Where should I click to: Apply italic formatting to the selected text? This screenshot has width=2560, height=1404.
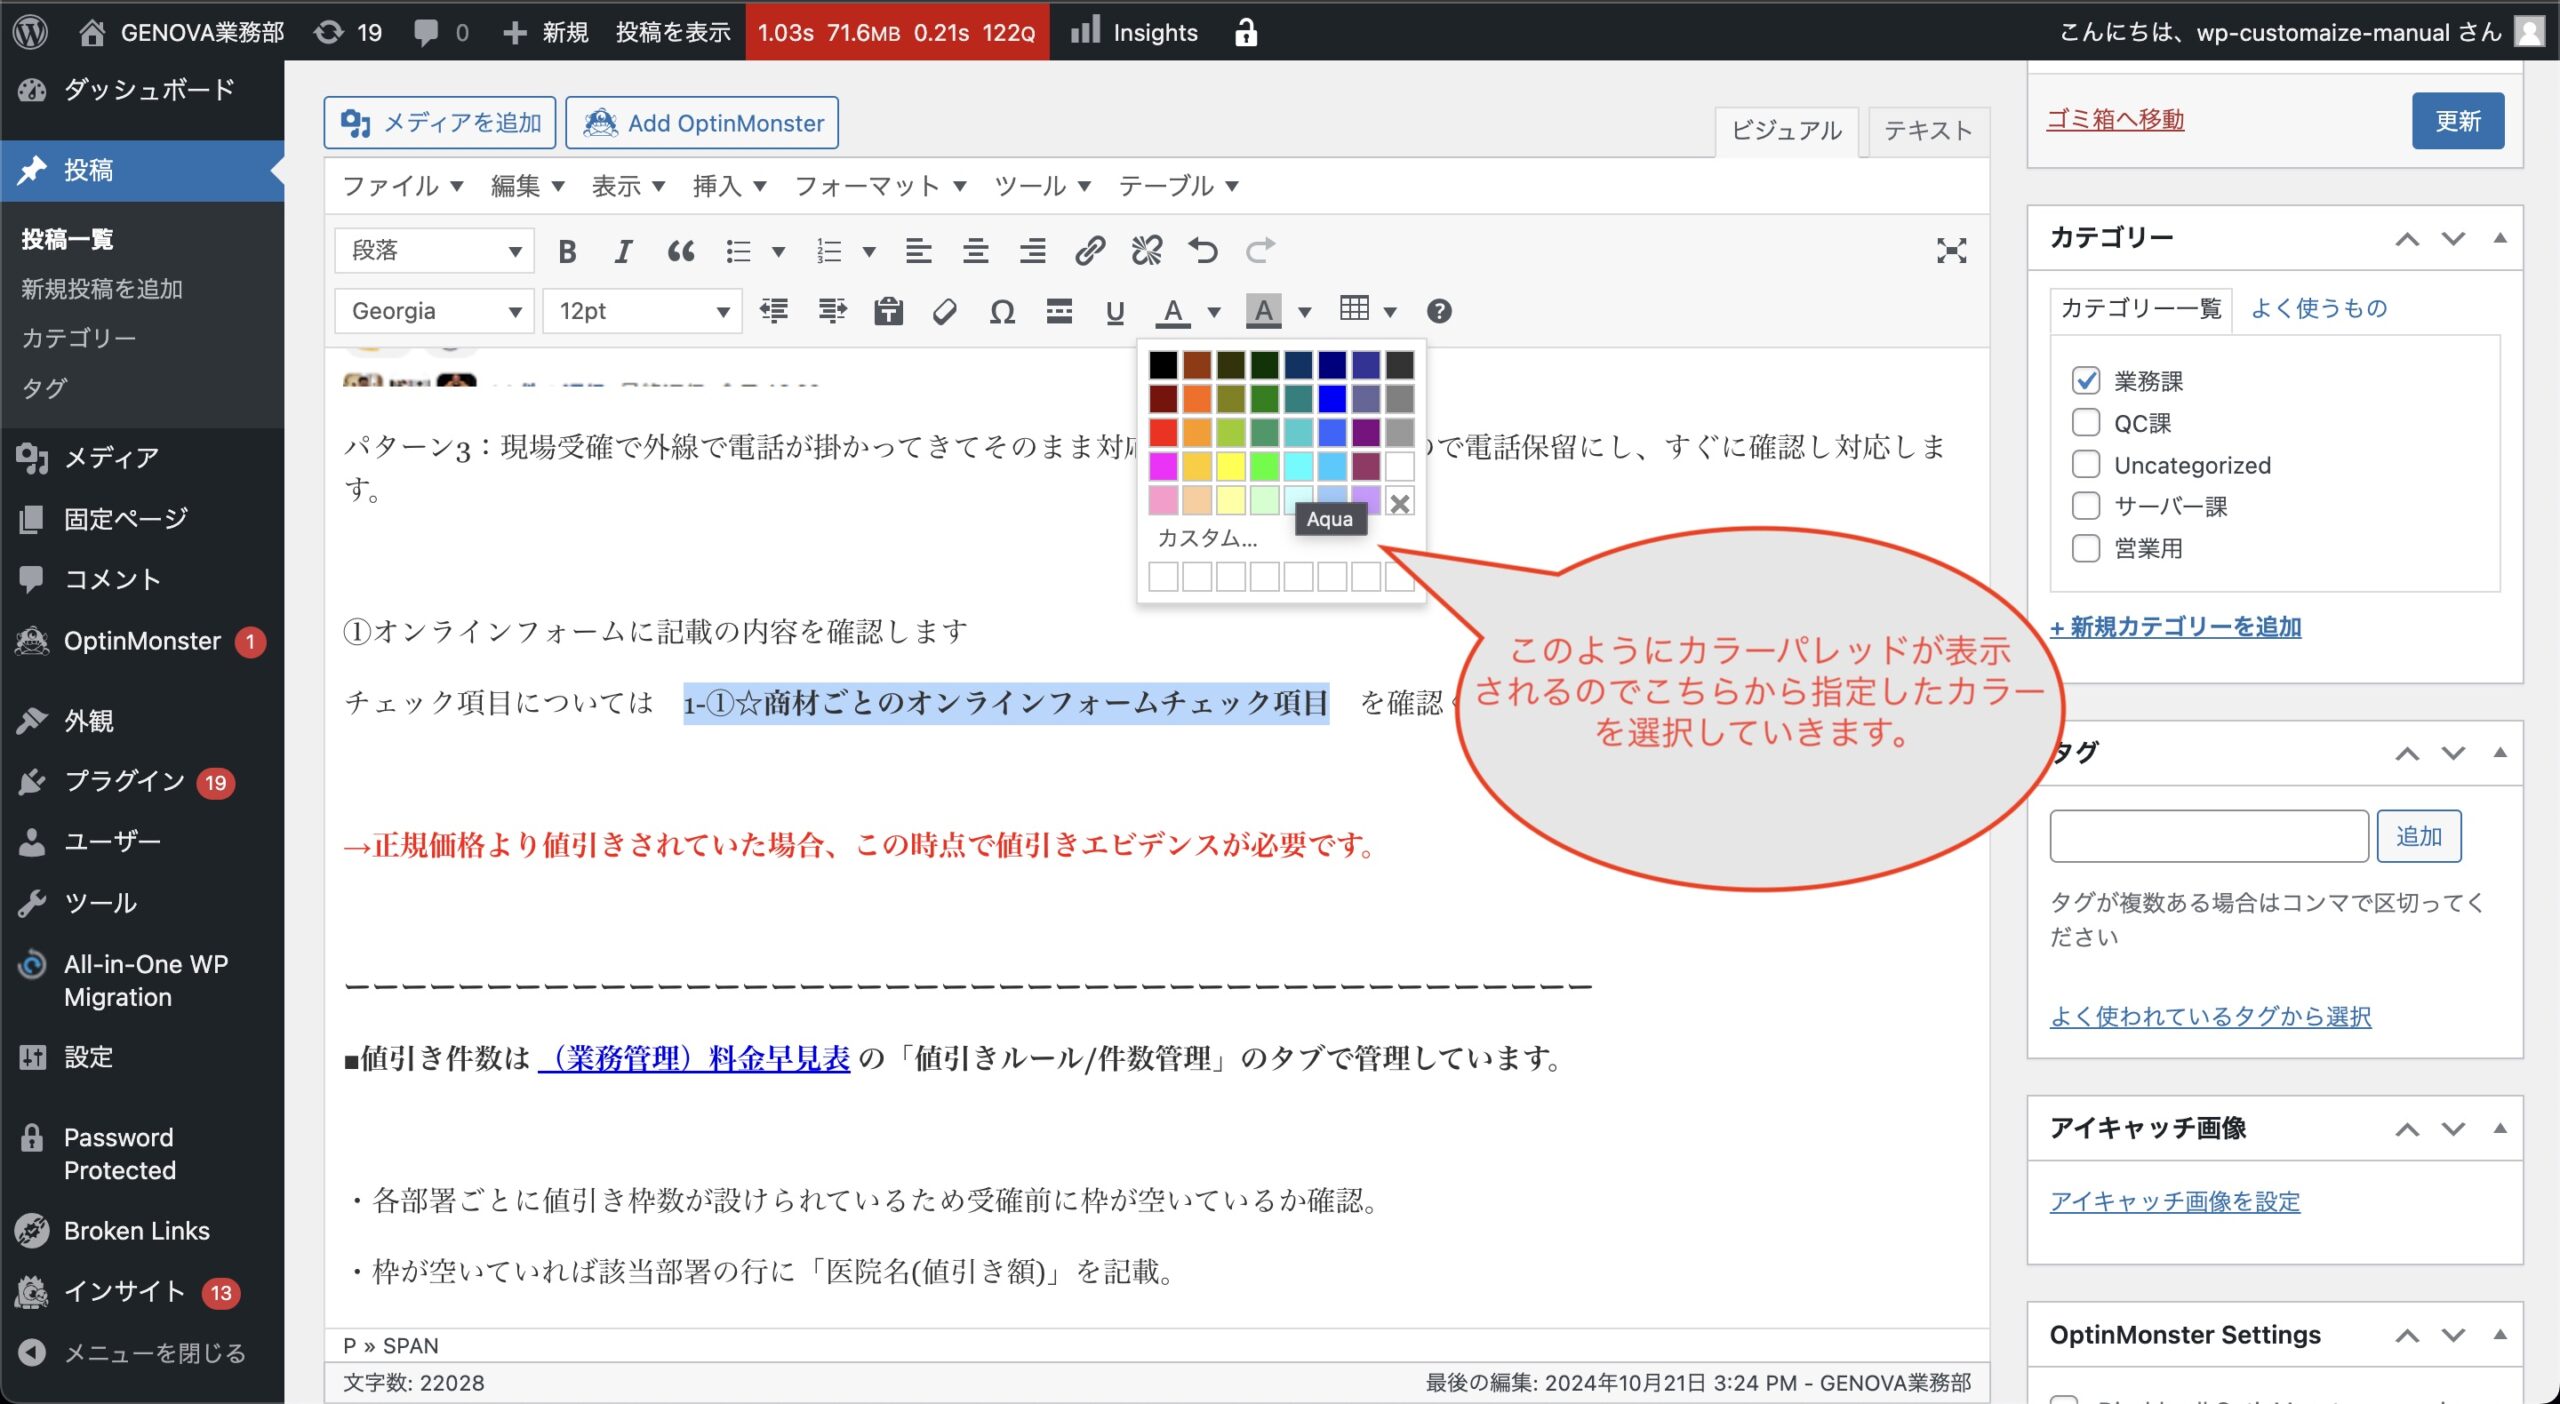623,251
